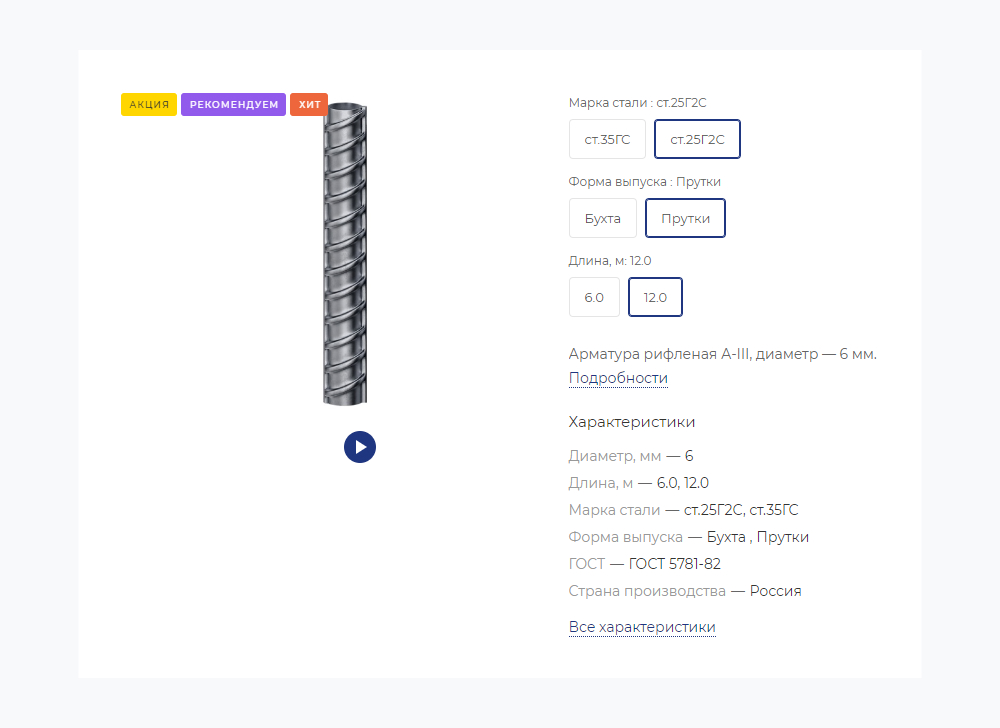Click the Арматура рифленая A-III description
Screen dimensions: 1000x728
pos(722,353)
